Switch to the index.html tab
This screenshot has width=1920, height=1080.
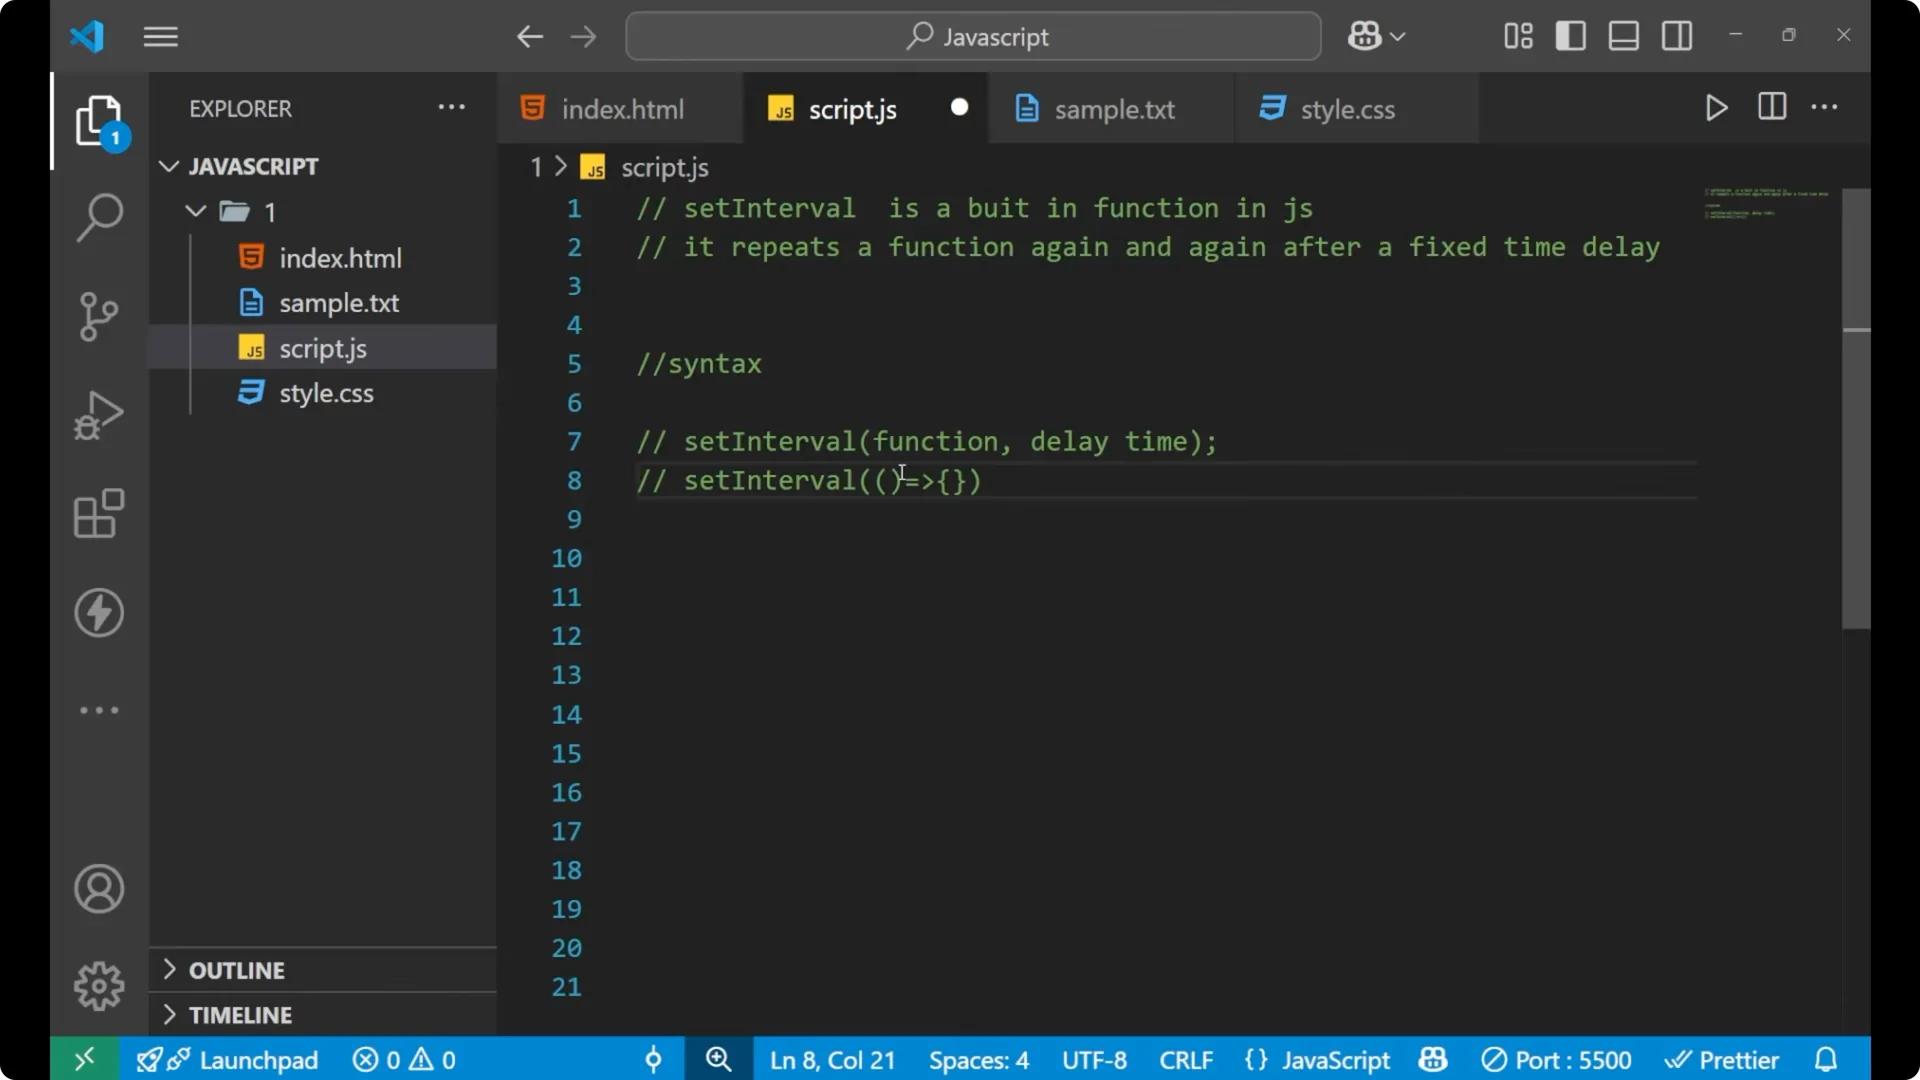point(621,108)
